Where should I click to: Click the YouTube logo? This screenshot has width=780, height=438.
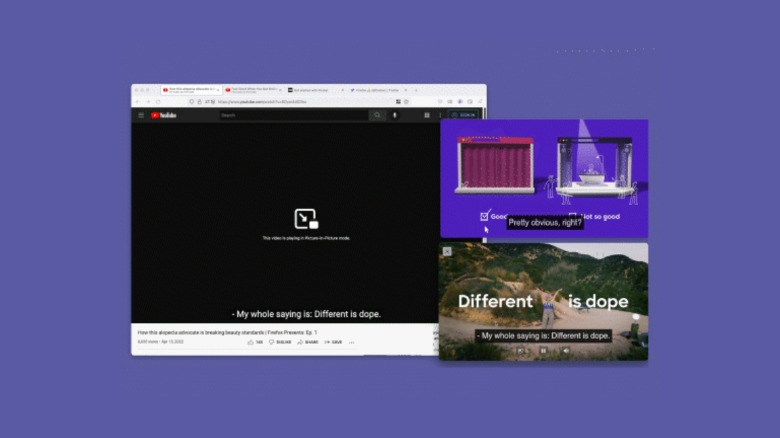tap(164, 115)
